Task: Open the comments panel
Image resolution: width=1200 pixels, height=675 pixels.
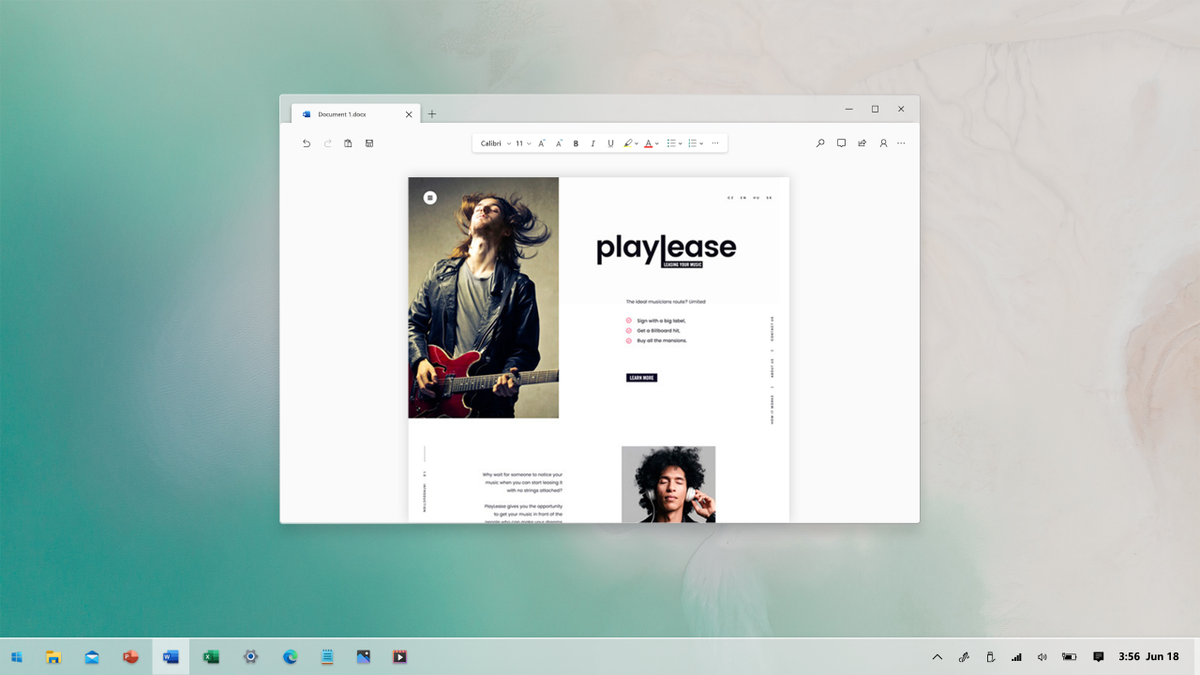Action: pos(841,144)
